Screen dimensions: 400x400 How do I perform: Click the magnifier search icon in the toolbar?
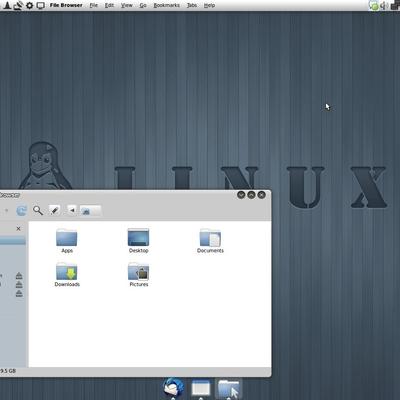(x=38, y=210)
